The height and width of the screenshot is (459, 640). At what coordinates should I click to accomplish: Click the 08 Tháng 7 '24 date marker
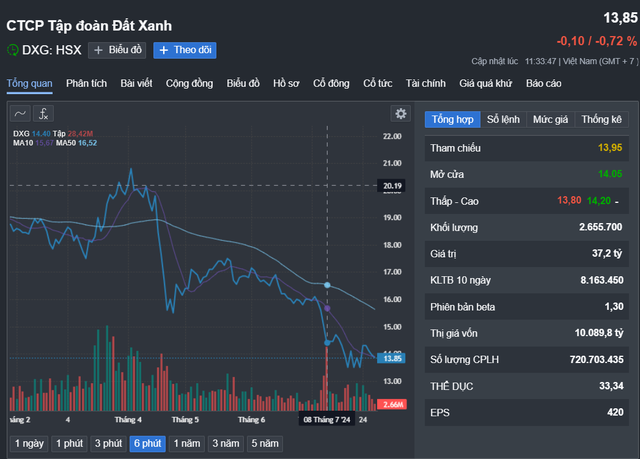[328, 421]
